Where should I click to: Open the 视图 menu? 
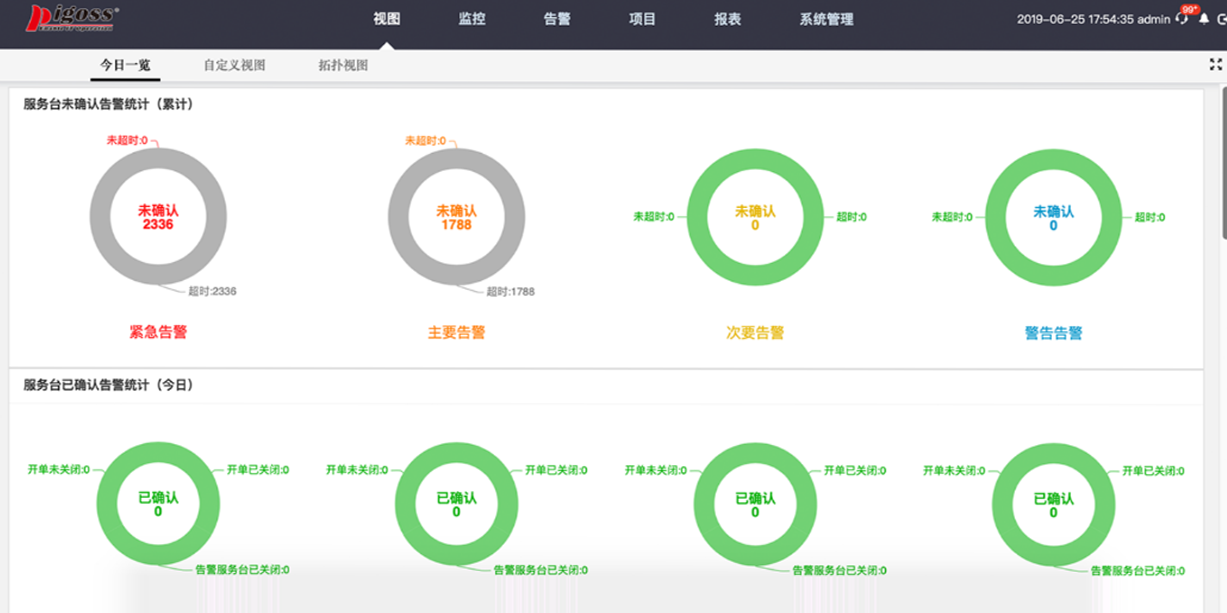(x=385, y=18)
